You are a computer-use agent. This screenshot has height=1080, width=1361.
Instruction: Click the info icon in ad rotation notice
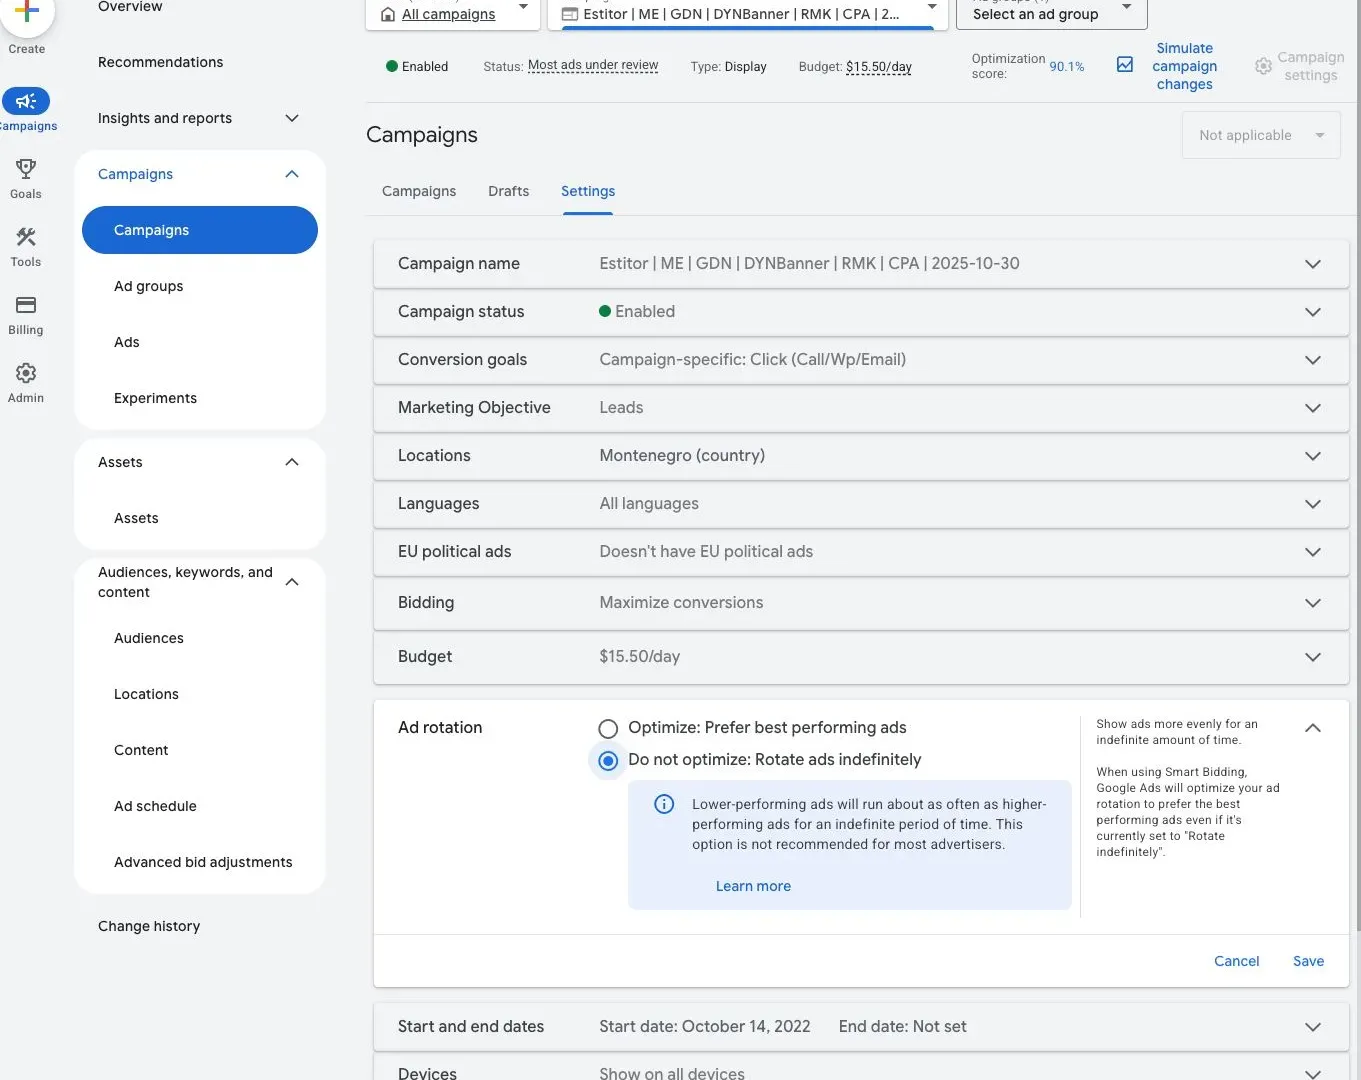664,804
